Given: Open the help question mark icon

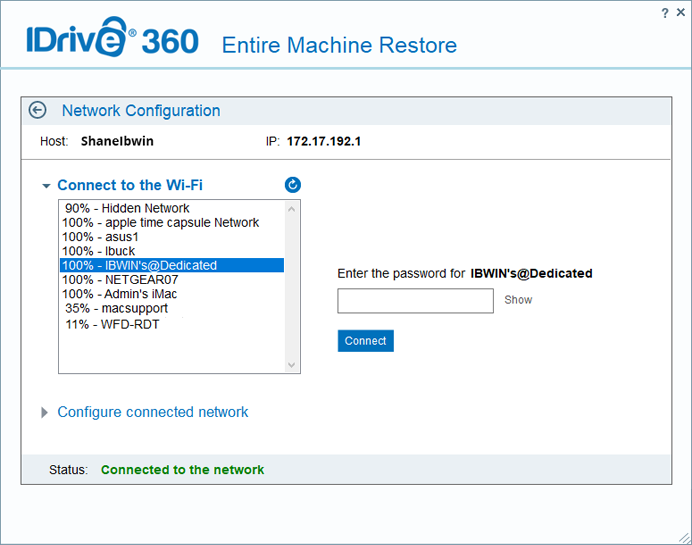Looking at the screenshot, I should pyautogui.click(x=665, y=13).
